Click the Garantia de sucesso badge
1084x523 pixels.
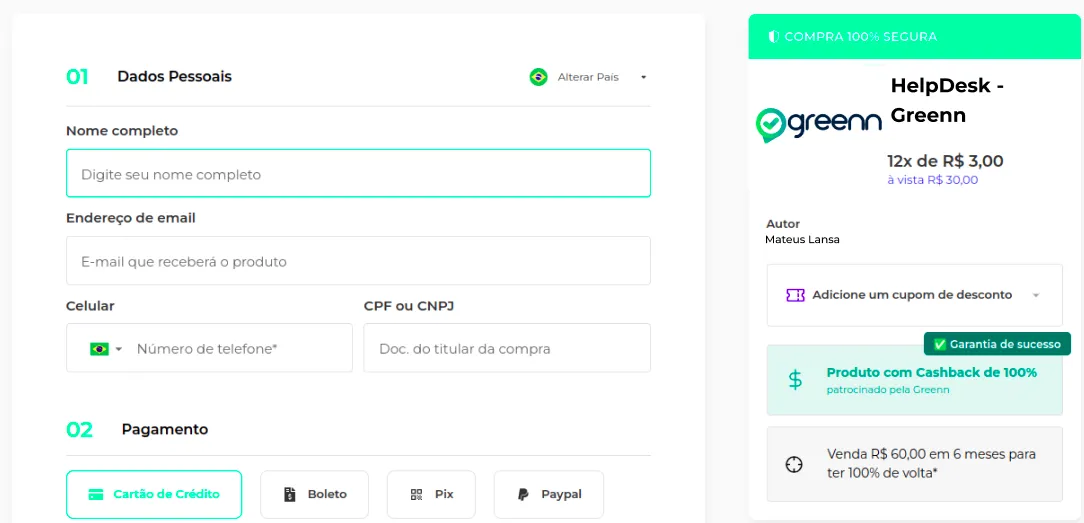pos(997,343)
